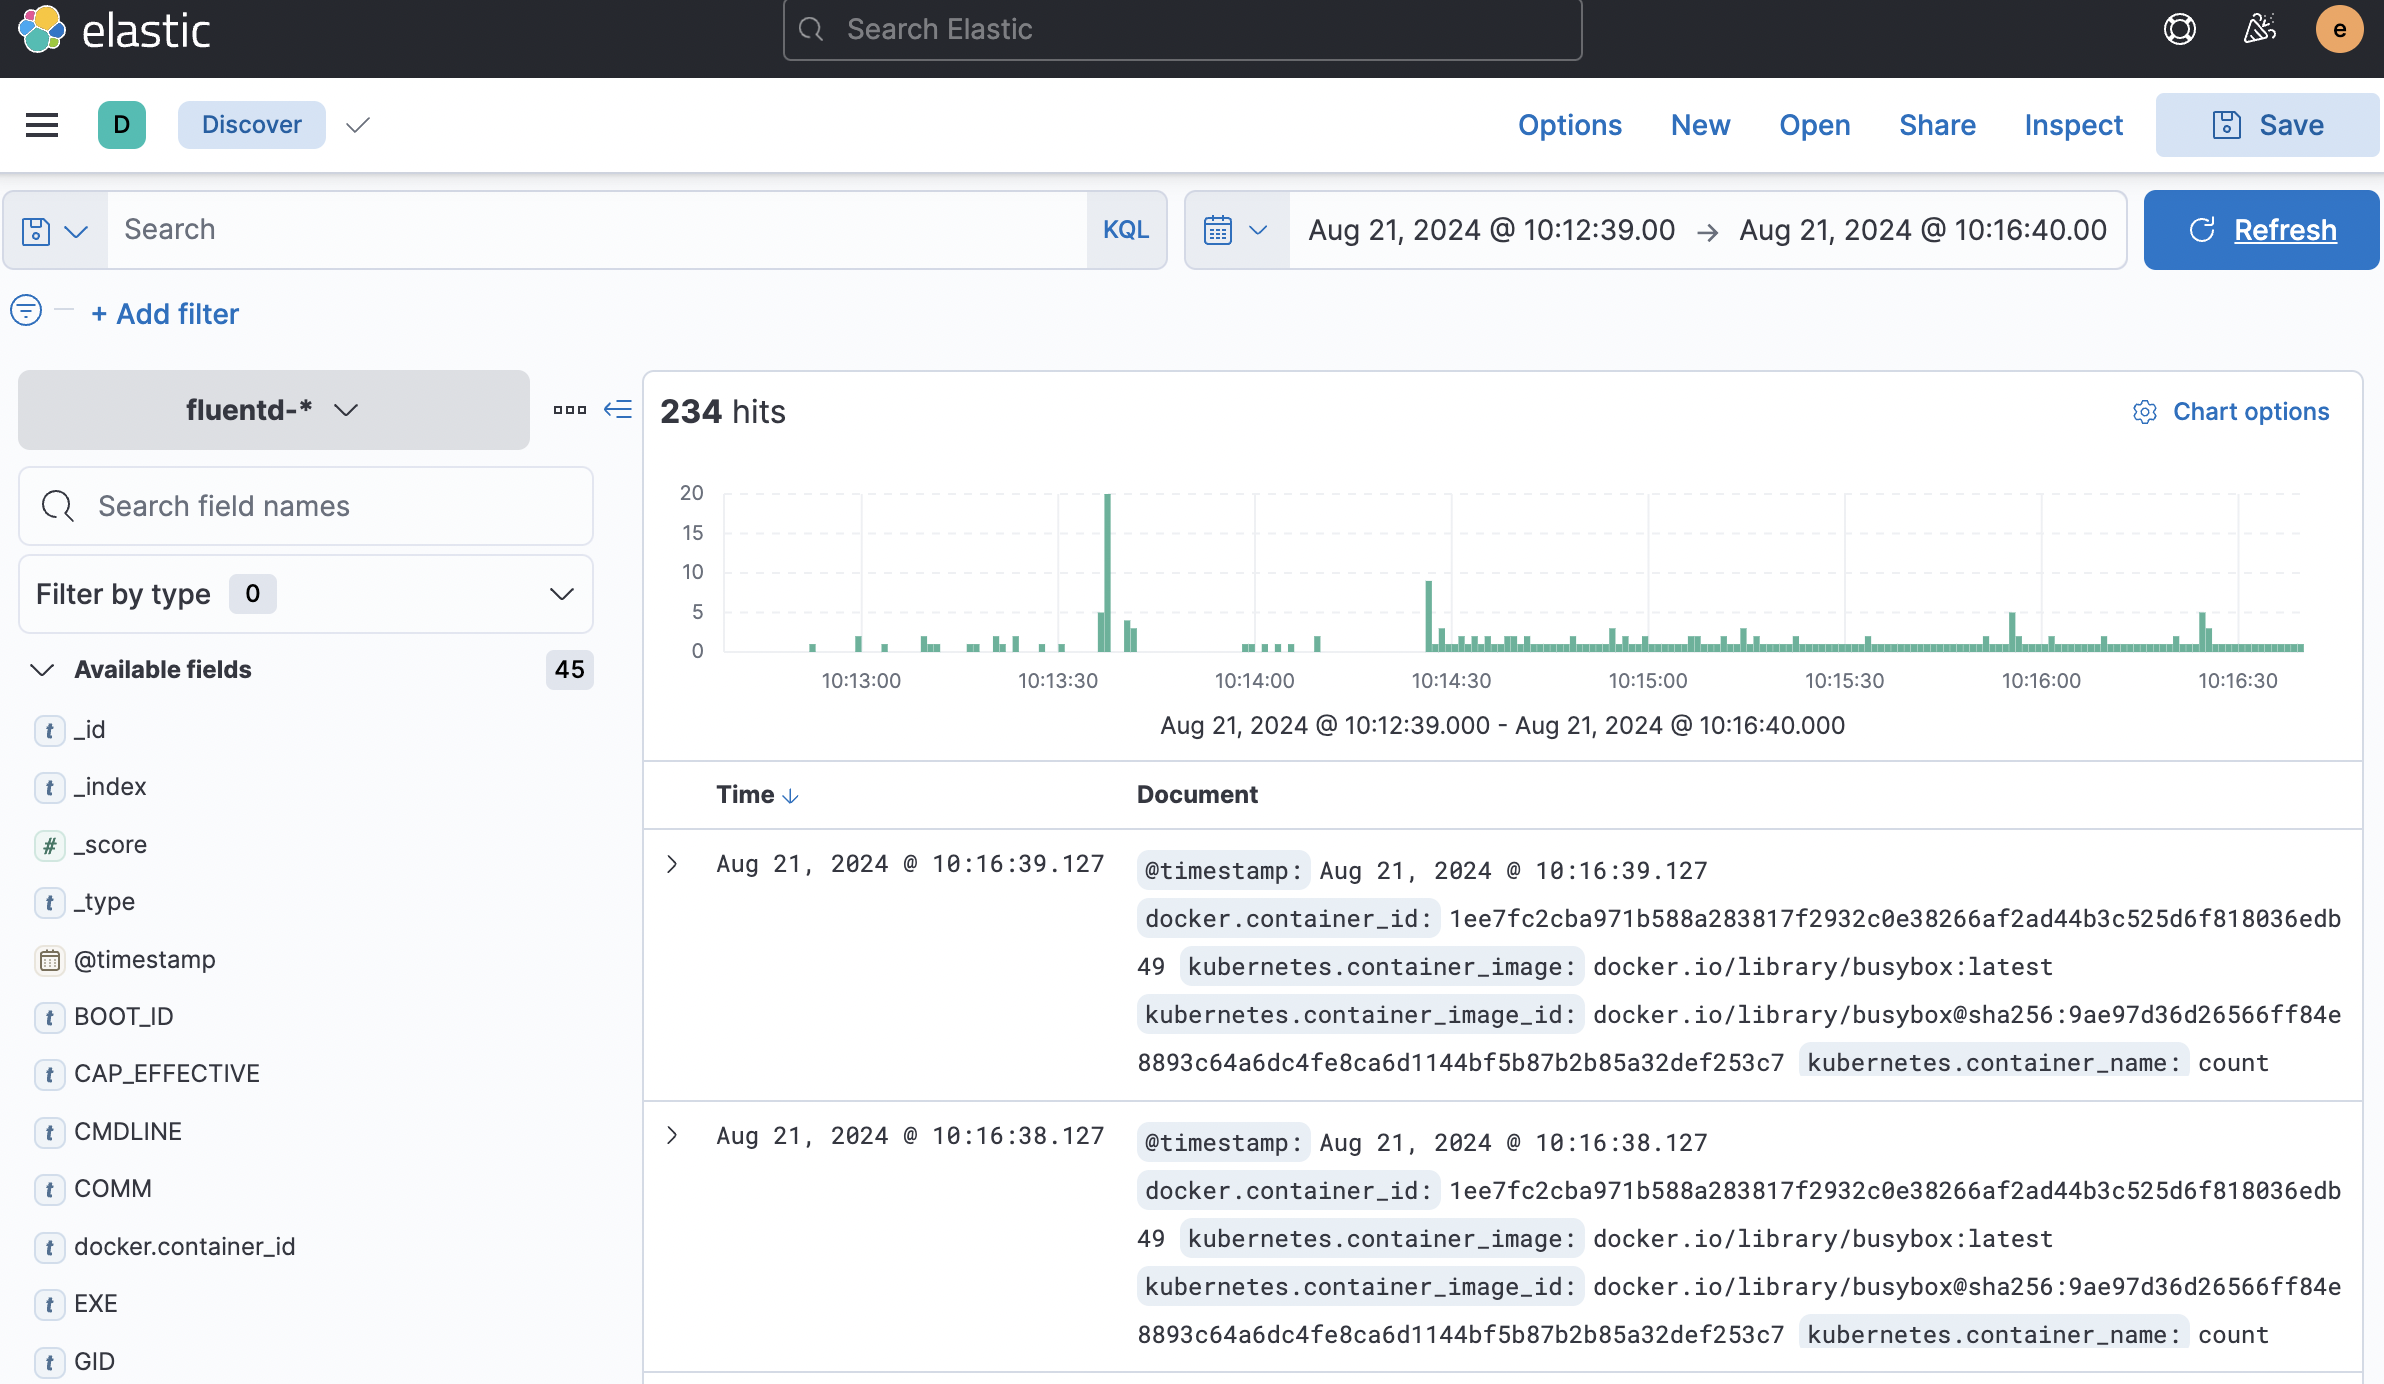Click the Document column header
2384x1384 pixels.
coord(1197,795)
